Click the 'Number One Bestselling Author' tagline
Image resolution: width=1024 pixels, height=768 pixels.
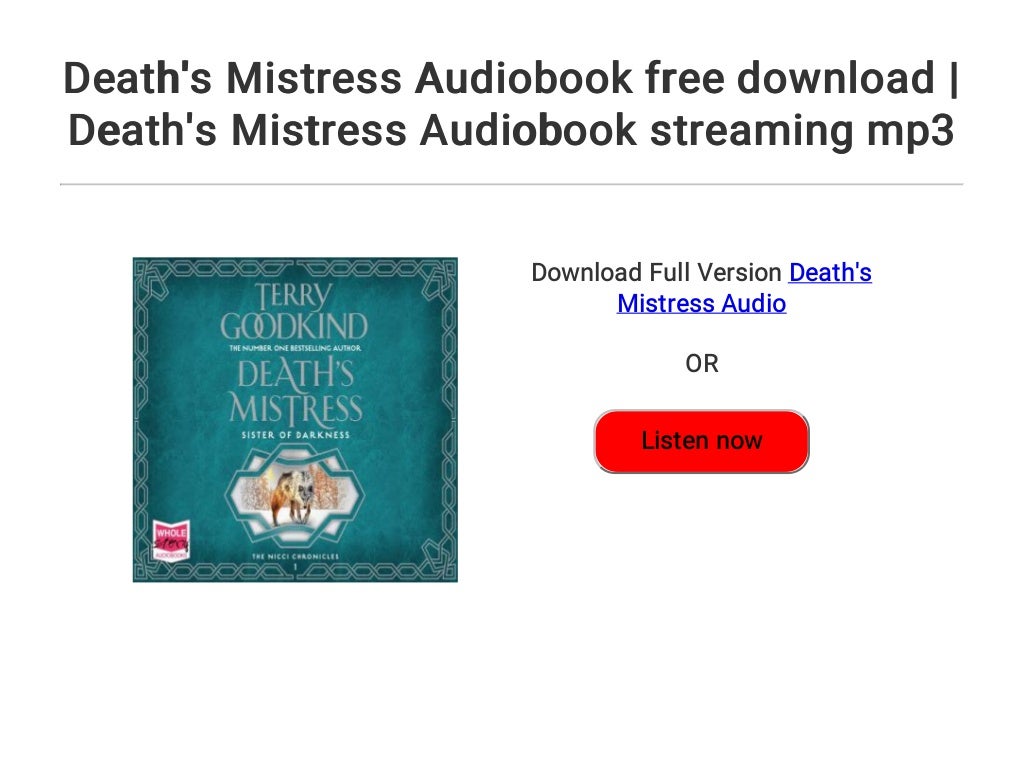click(x=295, y=348)
